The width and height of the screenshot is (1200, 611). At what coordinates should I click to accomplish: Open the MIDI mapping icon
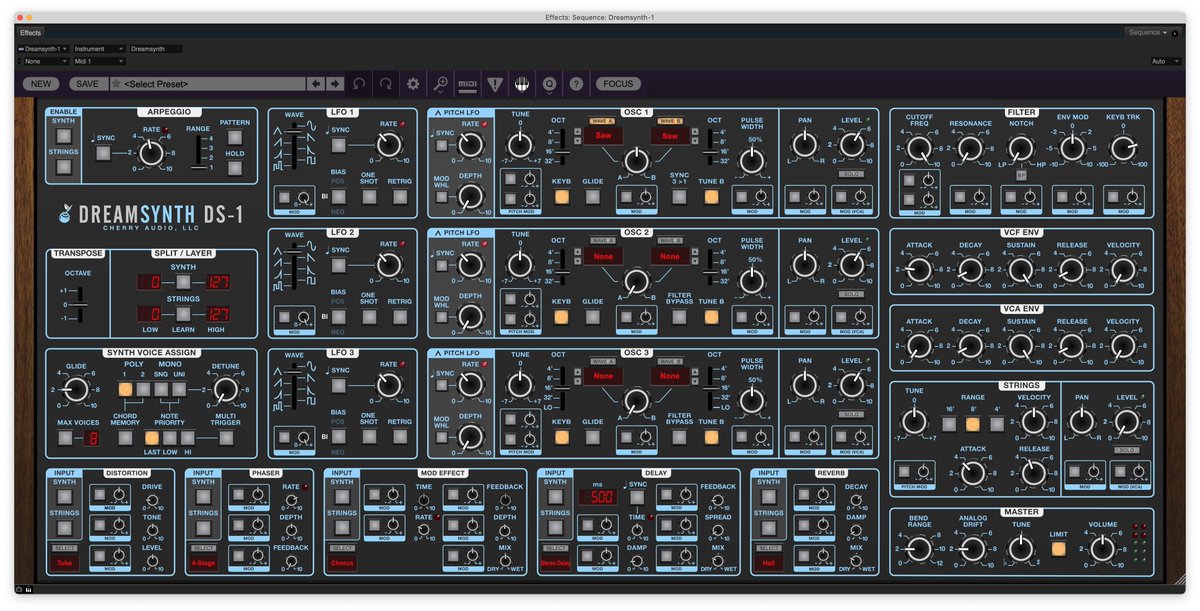(x=467, y=84)
